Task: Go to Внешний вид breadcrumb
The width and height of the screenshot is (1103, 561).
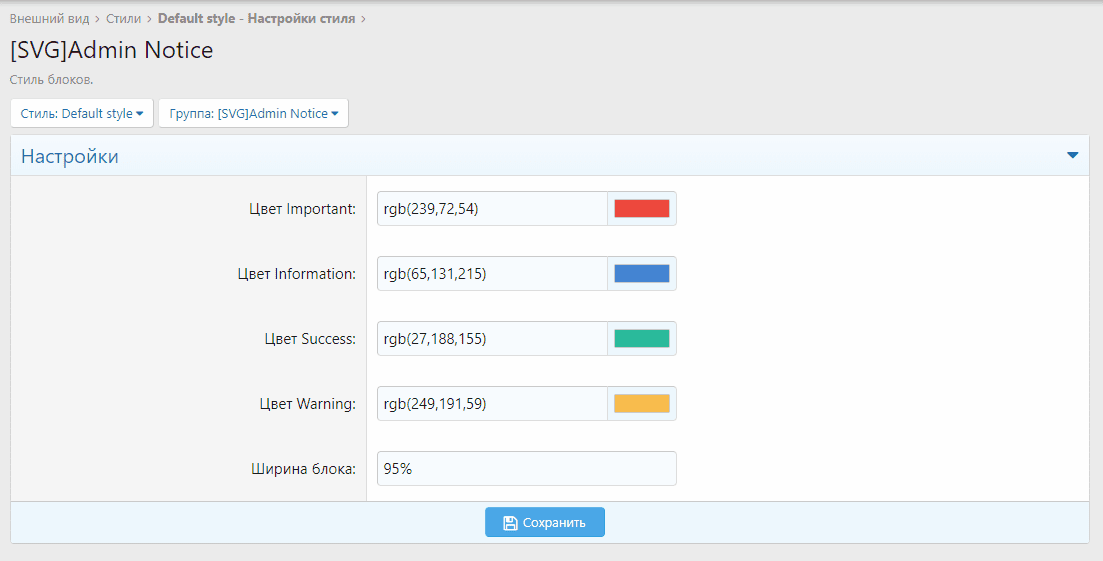Action: 49,19
